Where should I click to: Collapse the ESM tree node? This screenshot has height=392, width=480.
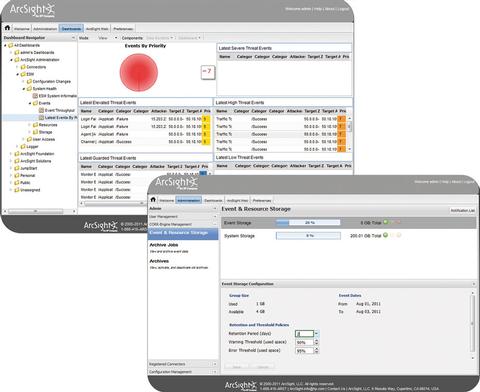click(x=18, y=74)
